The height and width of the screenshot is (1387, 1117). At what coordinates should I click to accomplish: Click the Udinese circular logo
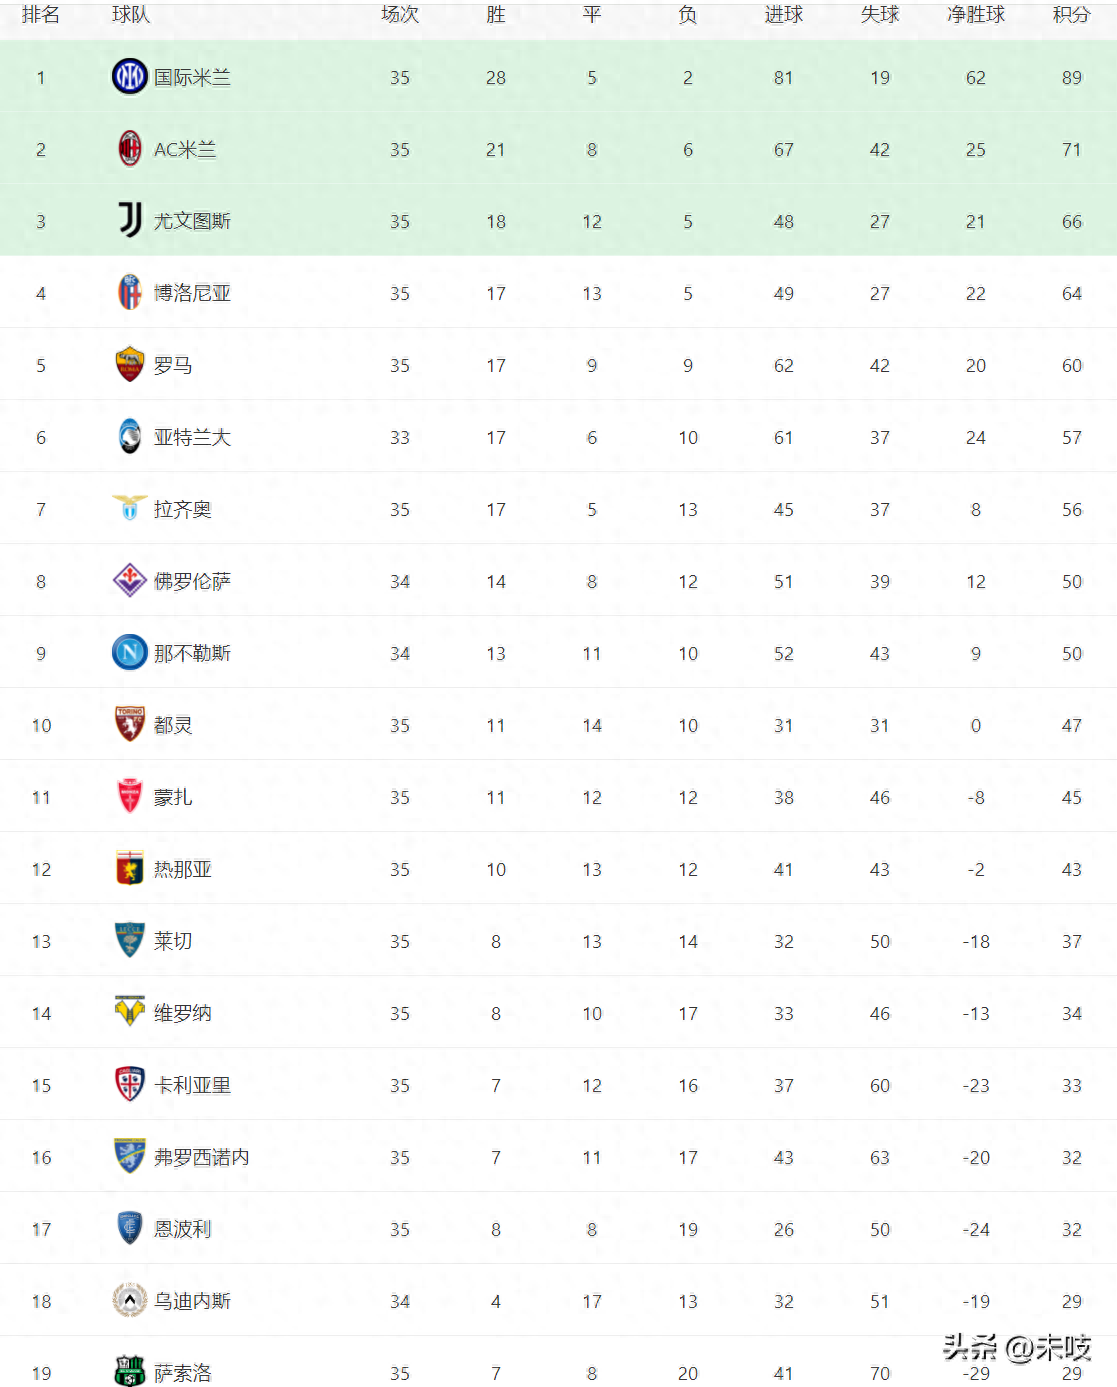click(129, 1301)
